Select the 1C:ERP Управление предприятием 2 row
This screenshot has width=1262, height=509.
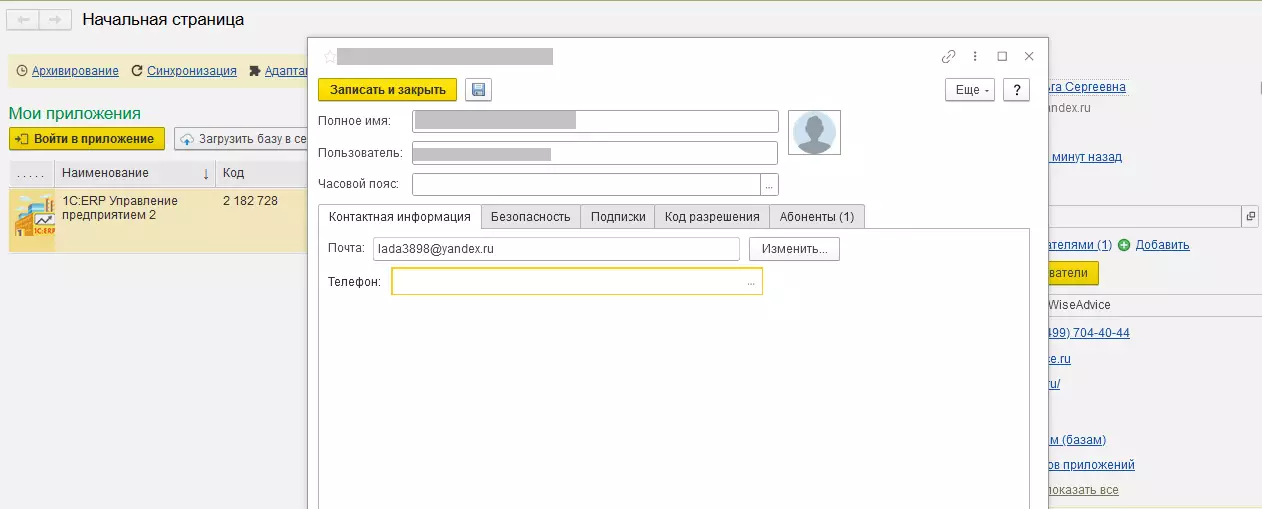pos(158,219)
